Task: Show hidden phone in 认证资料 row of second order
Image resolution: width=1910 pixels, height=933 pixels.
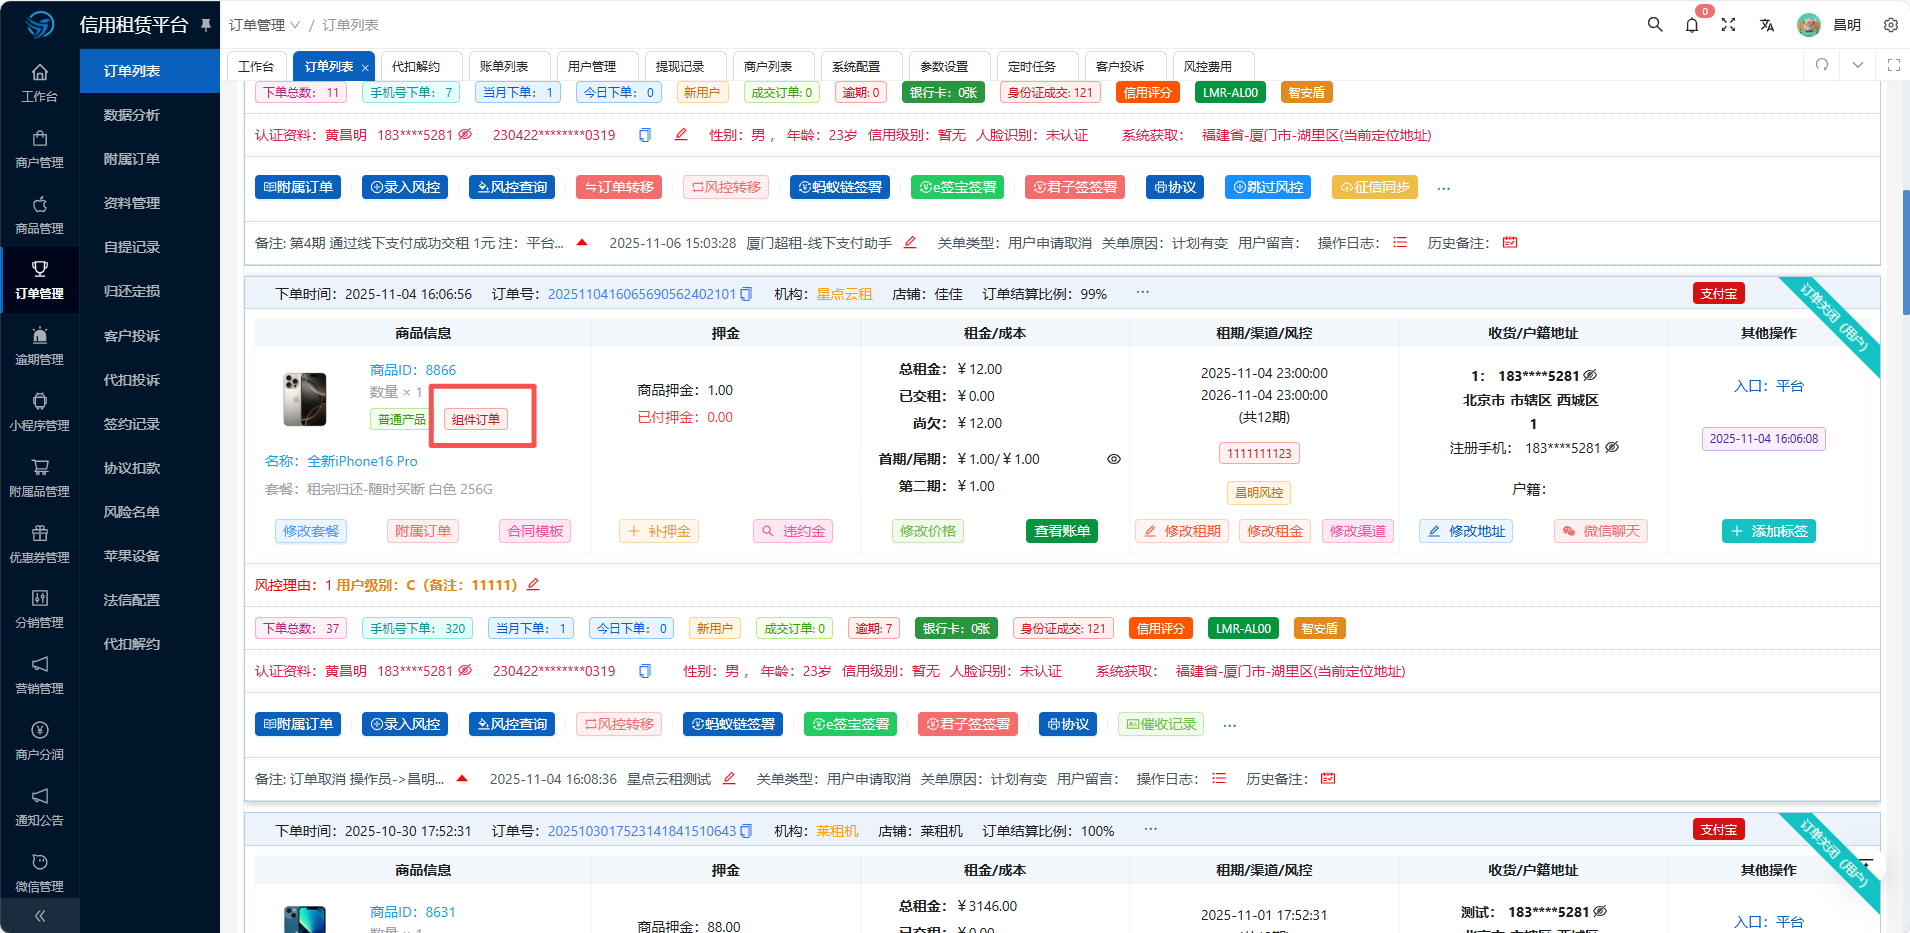Action: tap(465, 671)
